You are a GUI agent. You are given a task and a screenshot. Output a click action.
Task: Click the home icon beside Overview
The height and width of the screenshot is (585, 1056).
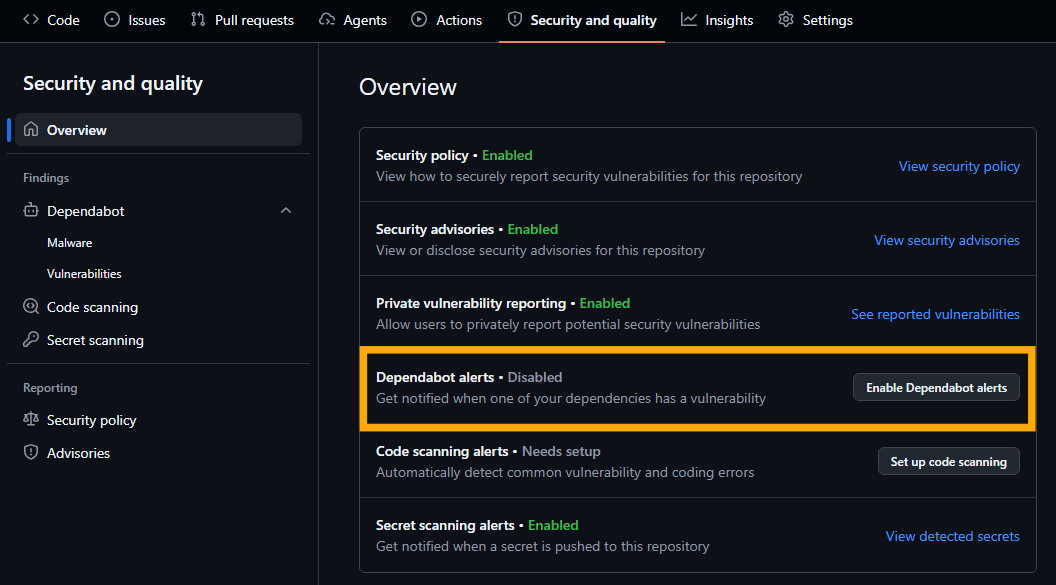pyautogui.click(x=31, y=129)
